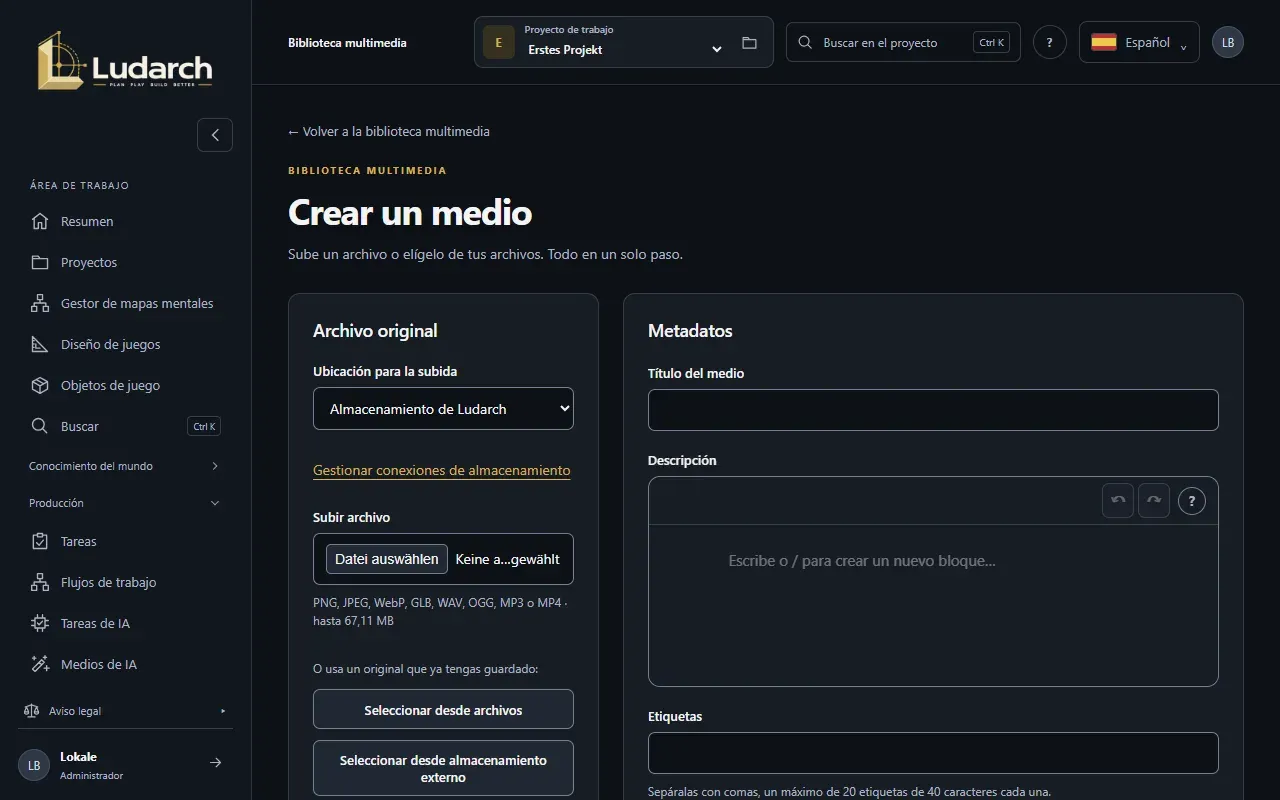Open editor help question mark icon
This screenshot has width=1280, height=800.
pyautogui.click(x=1191, y=500)
